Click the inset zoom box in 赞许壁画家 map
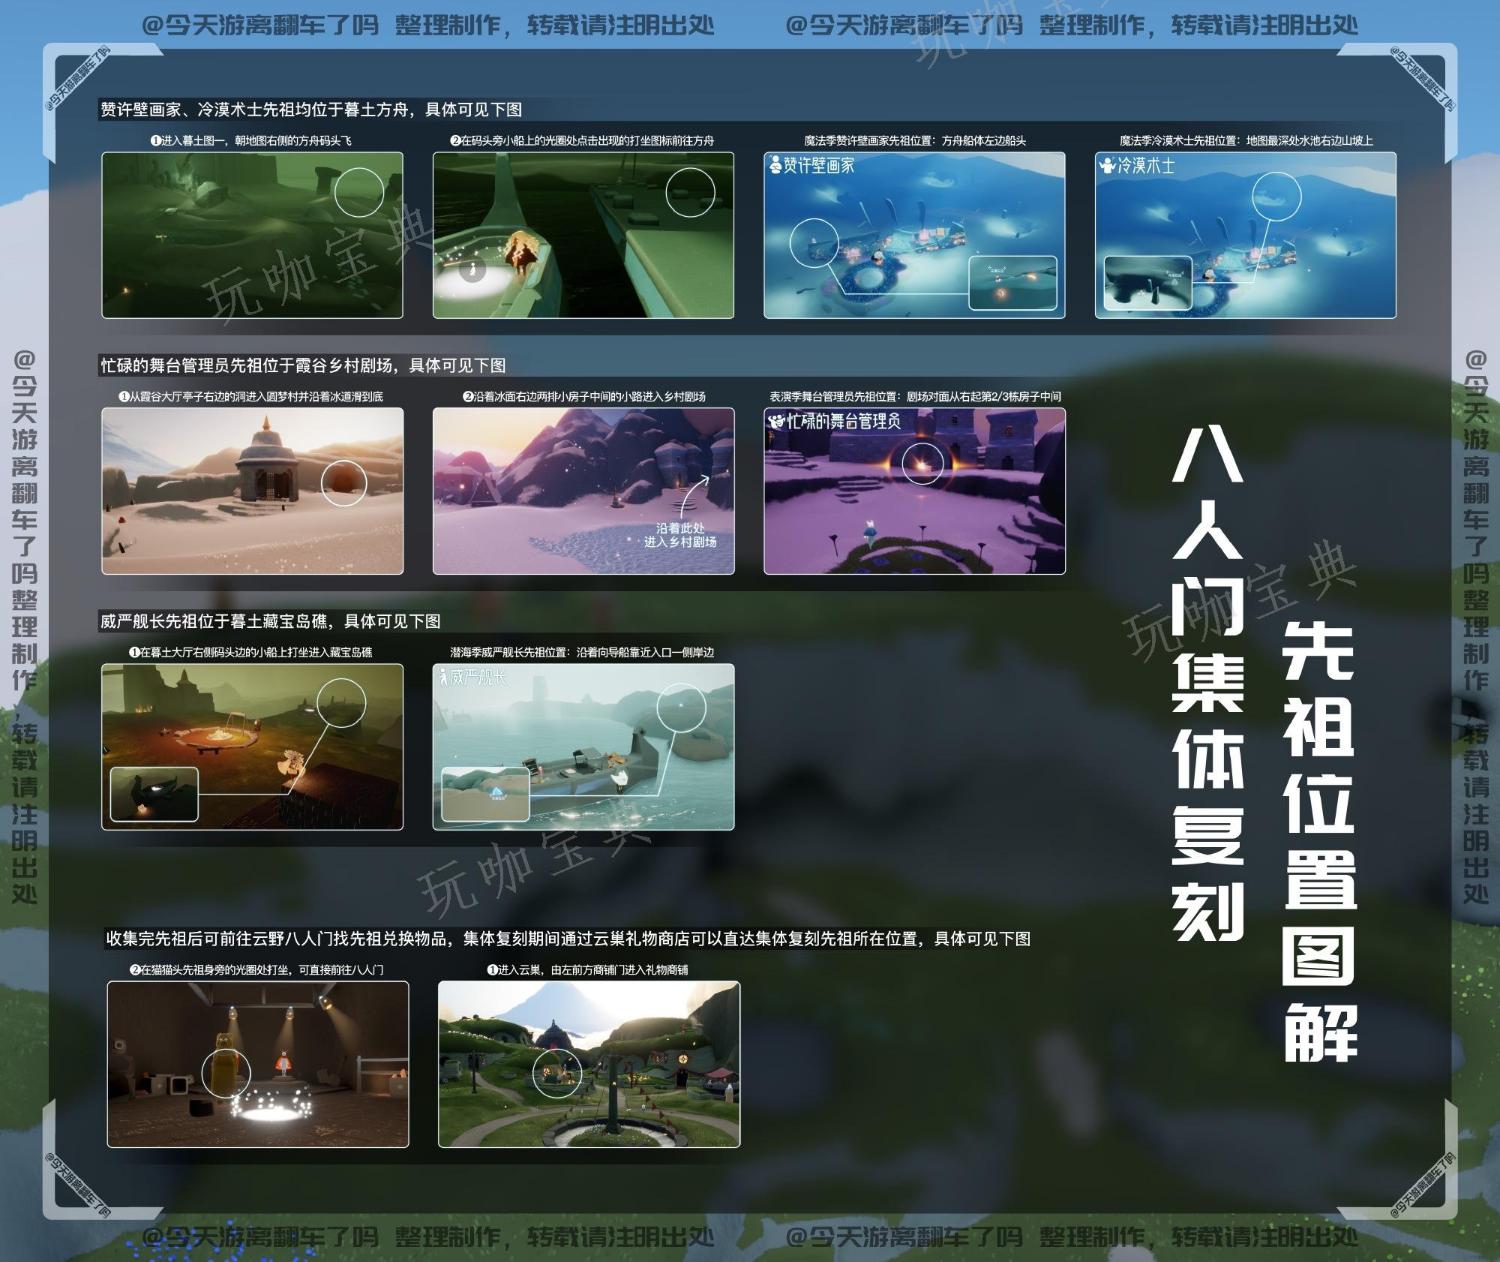 click(1012, 281)
